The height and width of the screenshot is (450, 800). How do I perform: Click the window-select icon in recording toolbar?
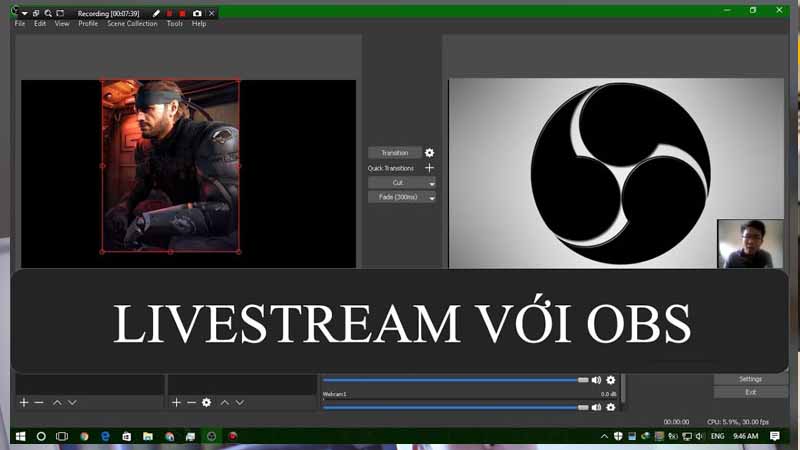coord(36,13)
